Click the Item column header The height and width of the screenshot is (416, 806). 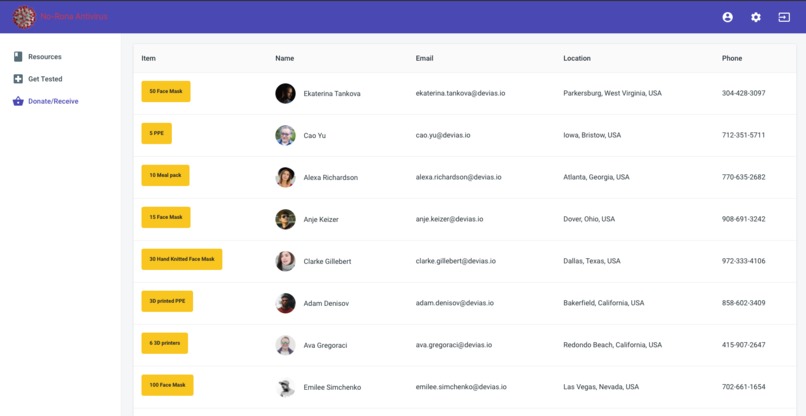tap(149, 58)
